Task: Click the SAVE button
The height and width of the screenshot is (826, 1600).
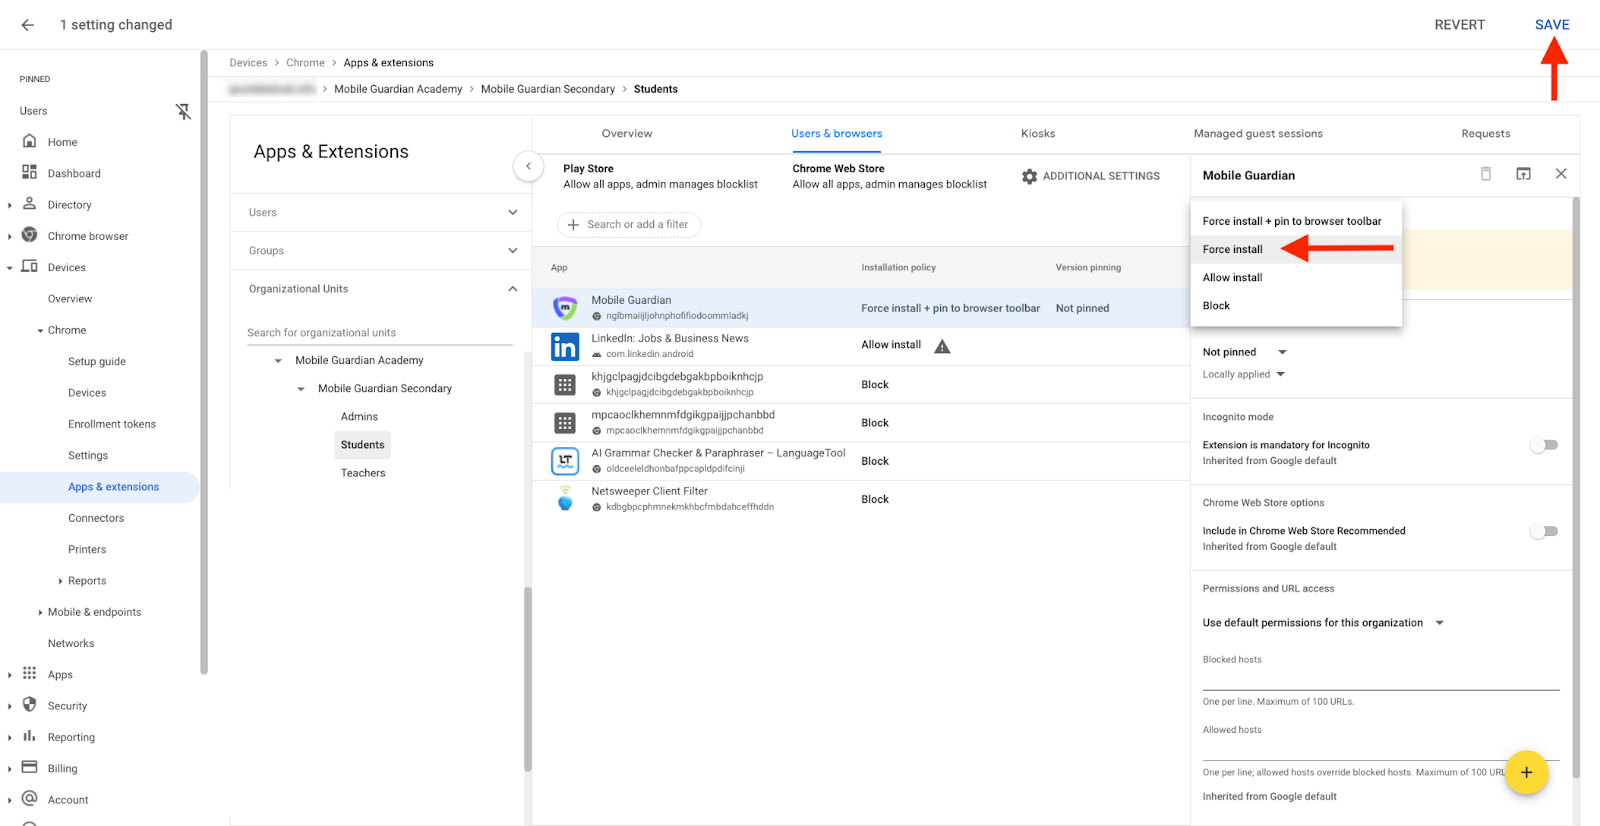Action: [1552, 25]
